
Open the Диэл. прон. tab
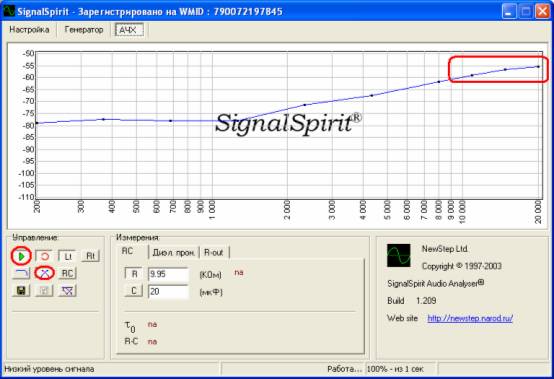(173, 253)
